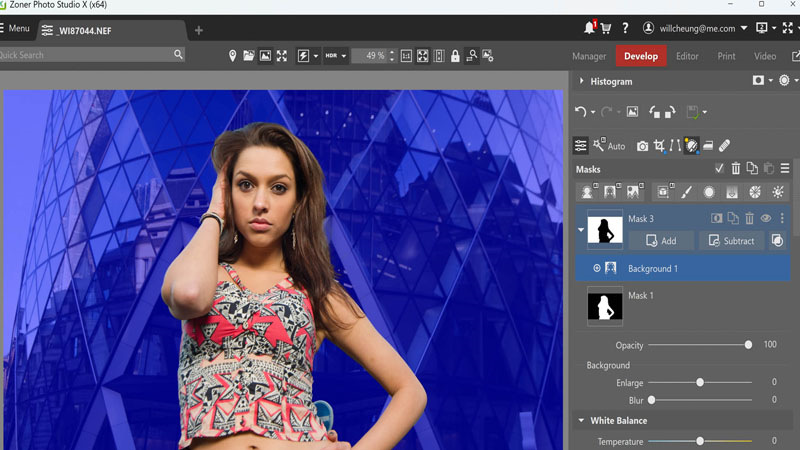The height and width of the screenshot is (450, 800).
Task: Click the Quick Search field
Action: coord(92,55)
